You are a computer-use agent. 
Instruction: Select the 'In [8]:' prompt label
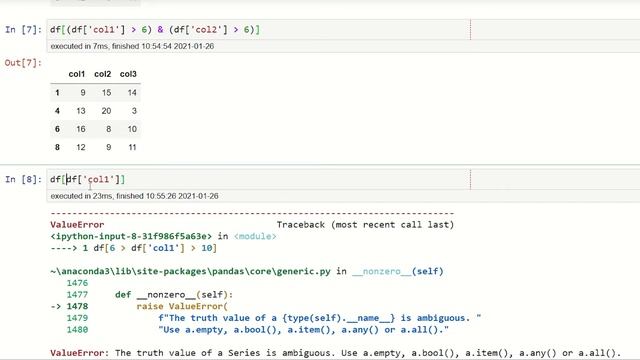[x=23, y=179]
